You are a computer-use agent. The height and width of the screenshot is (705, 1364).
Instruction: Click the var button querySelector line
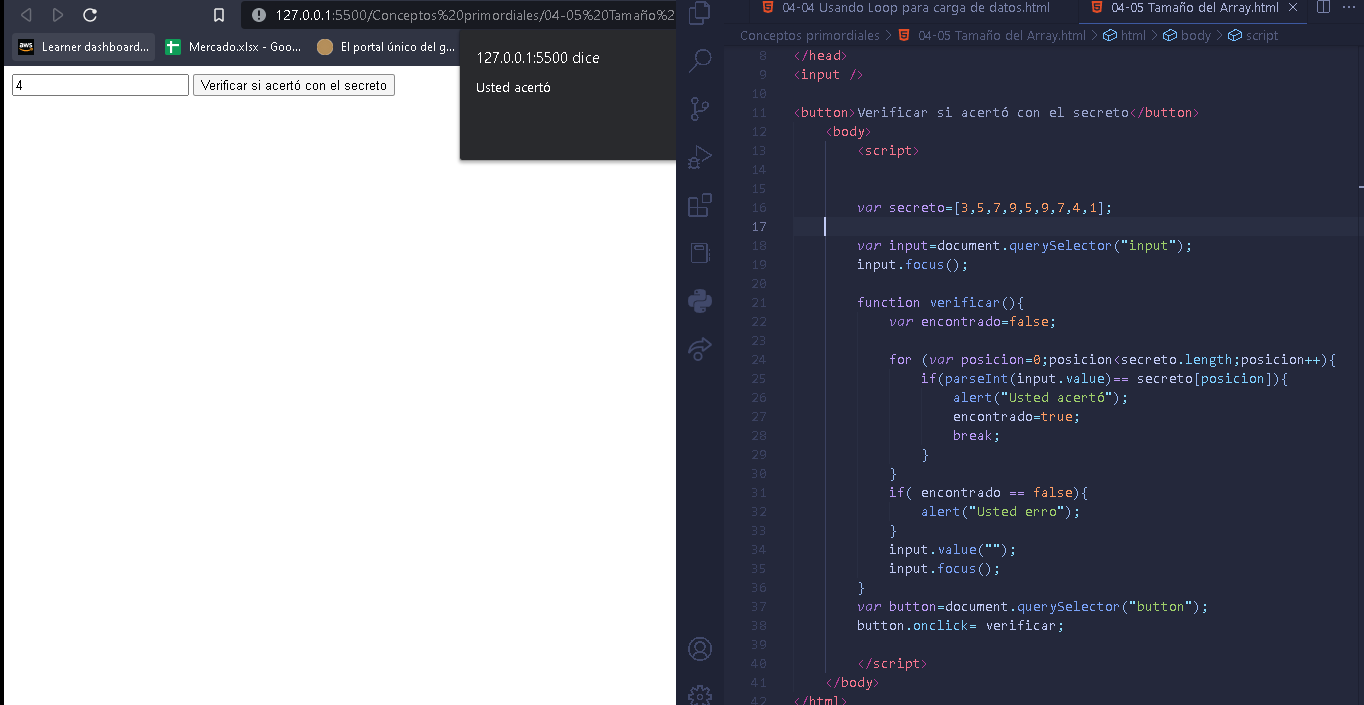(x=1033, y=607)
